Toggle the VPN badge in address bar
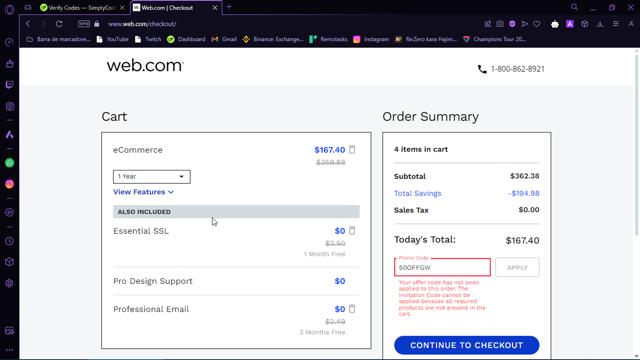 (84, 24)
